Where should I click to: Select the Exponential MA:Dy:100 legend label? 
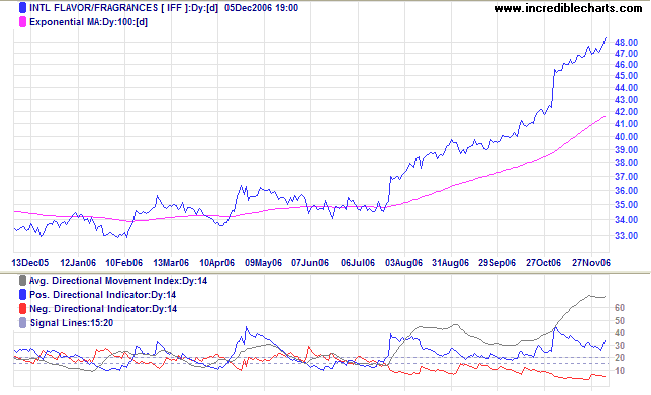88,22
